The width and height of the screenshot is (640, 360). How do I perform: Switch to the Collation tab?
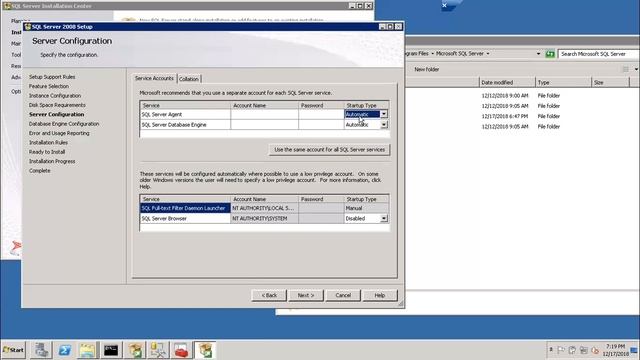[x=189, y=79]
